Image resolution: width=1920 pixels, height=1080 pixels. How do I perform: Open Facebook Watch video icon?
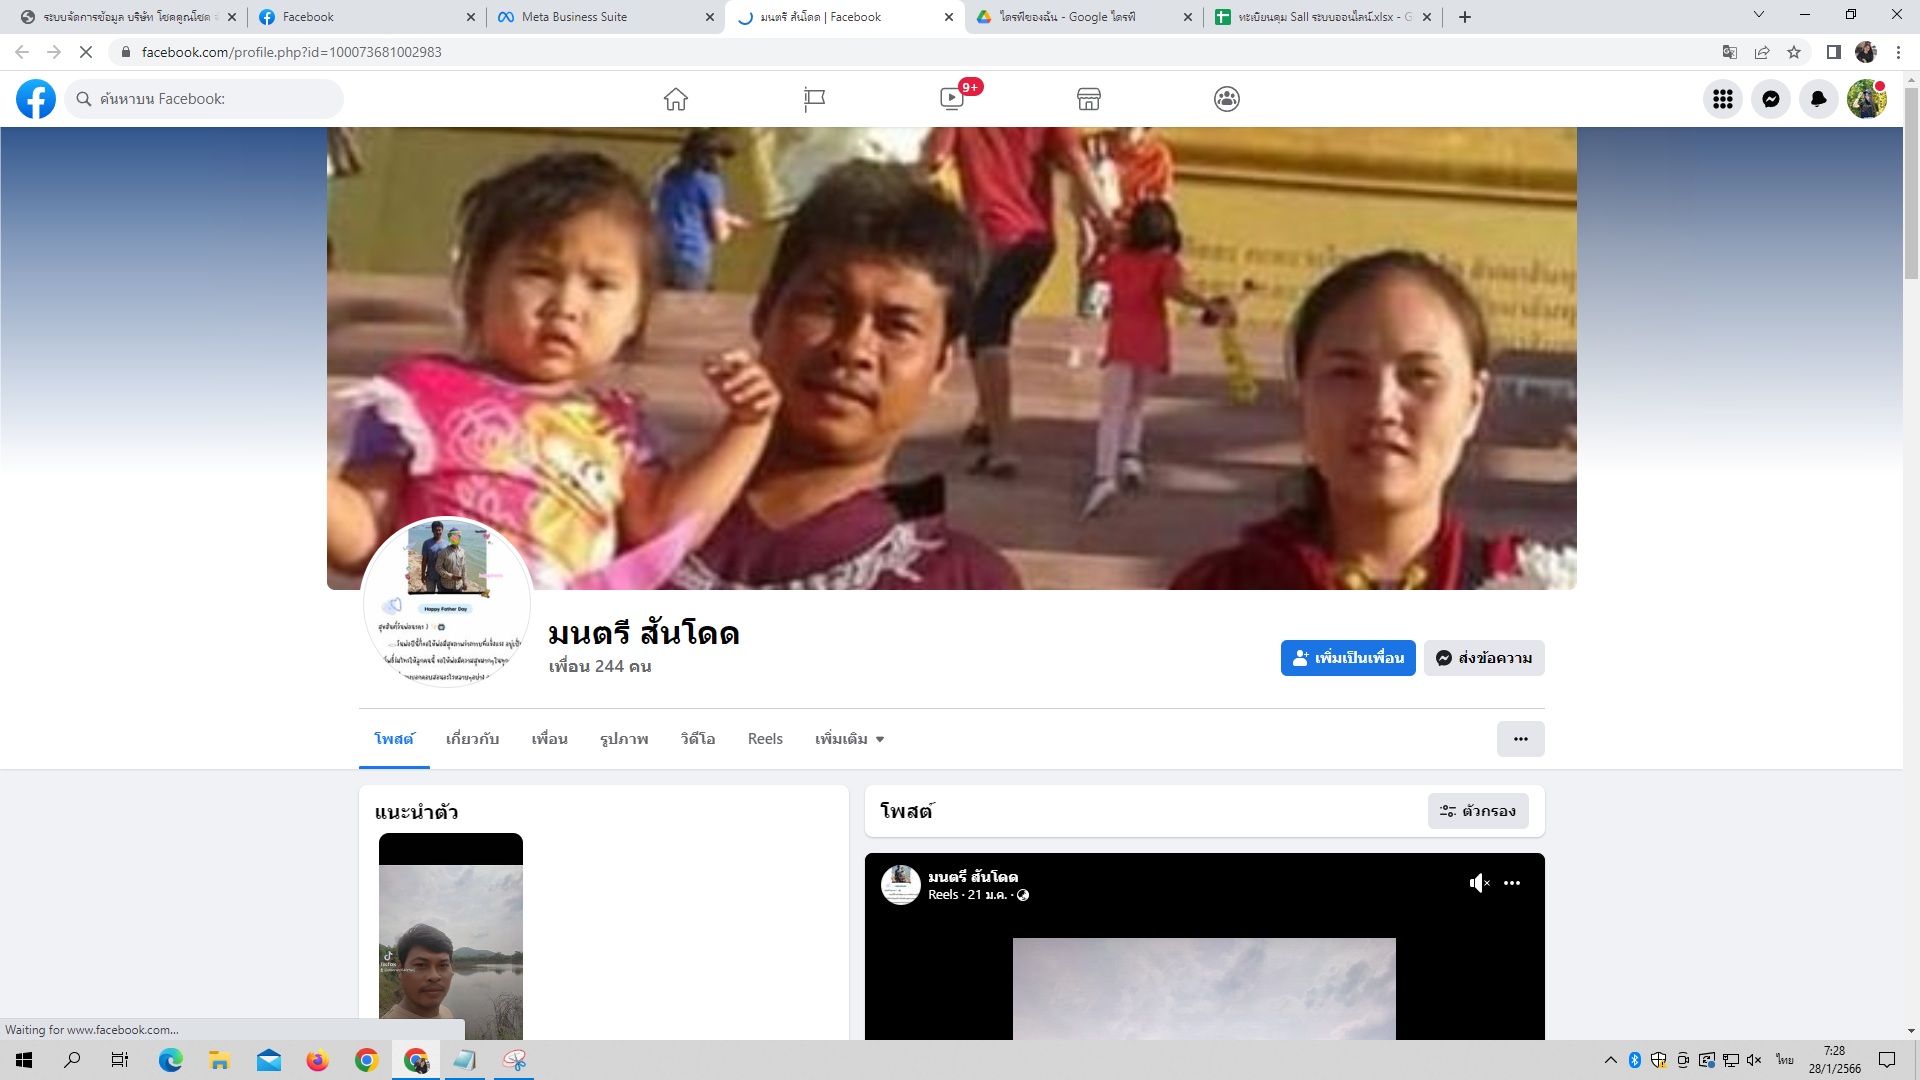pyautogui.click(x=952, y=99)
